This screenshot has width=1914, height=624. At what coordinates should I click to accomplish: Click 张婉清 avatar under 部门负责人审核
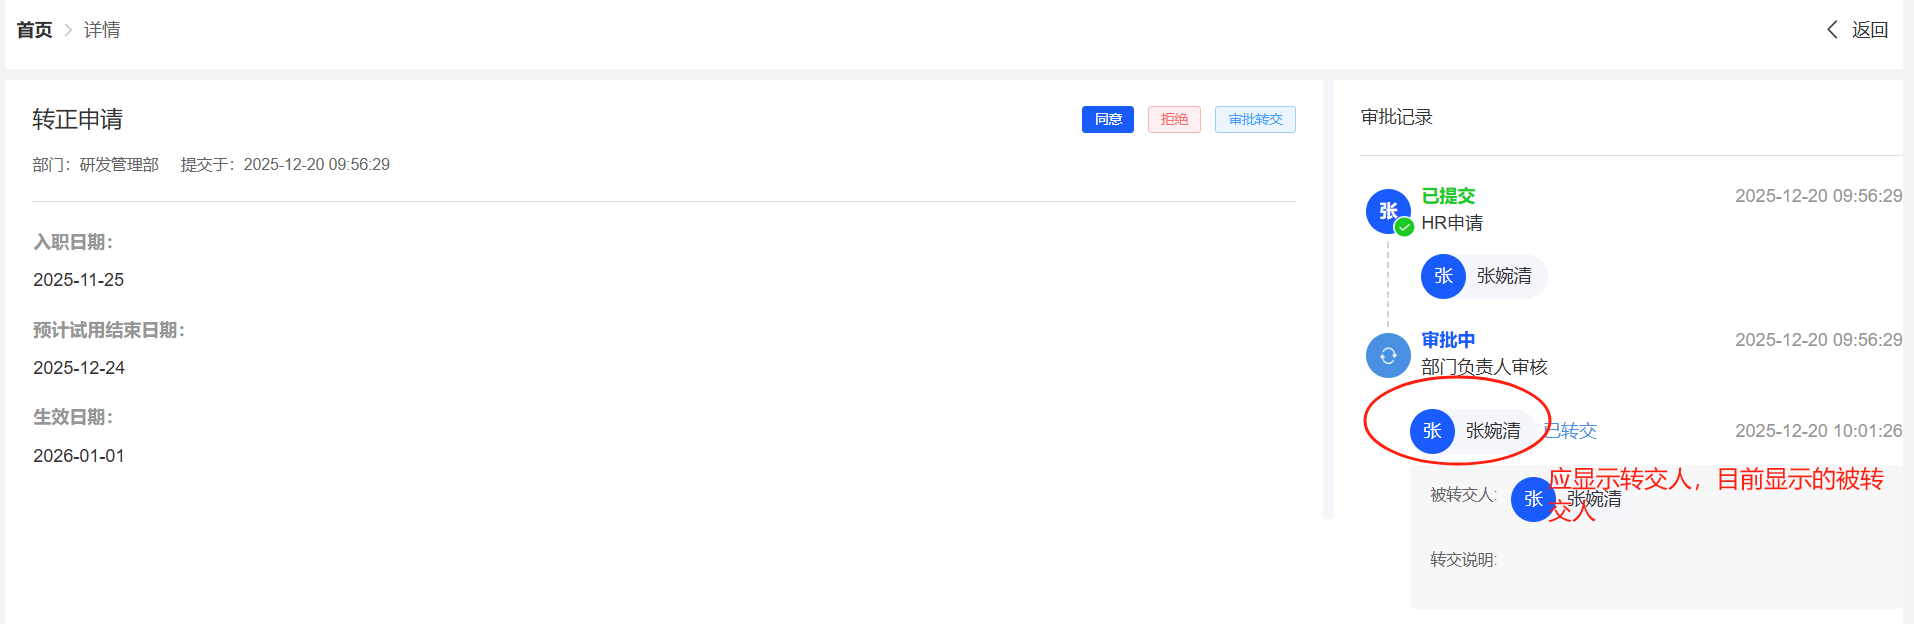click(x=1432, y=431)
